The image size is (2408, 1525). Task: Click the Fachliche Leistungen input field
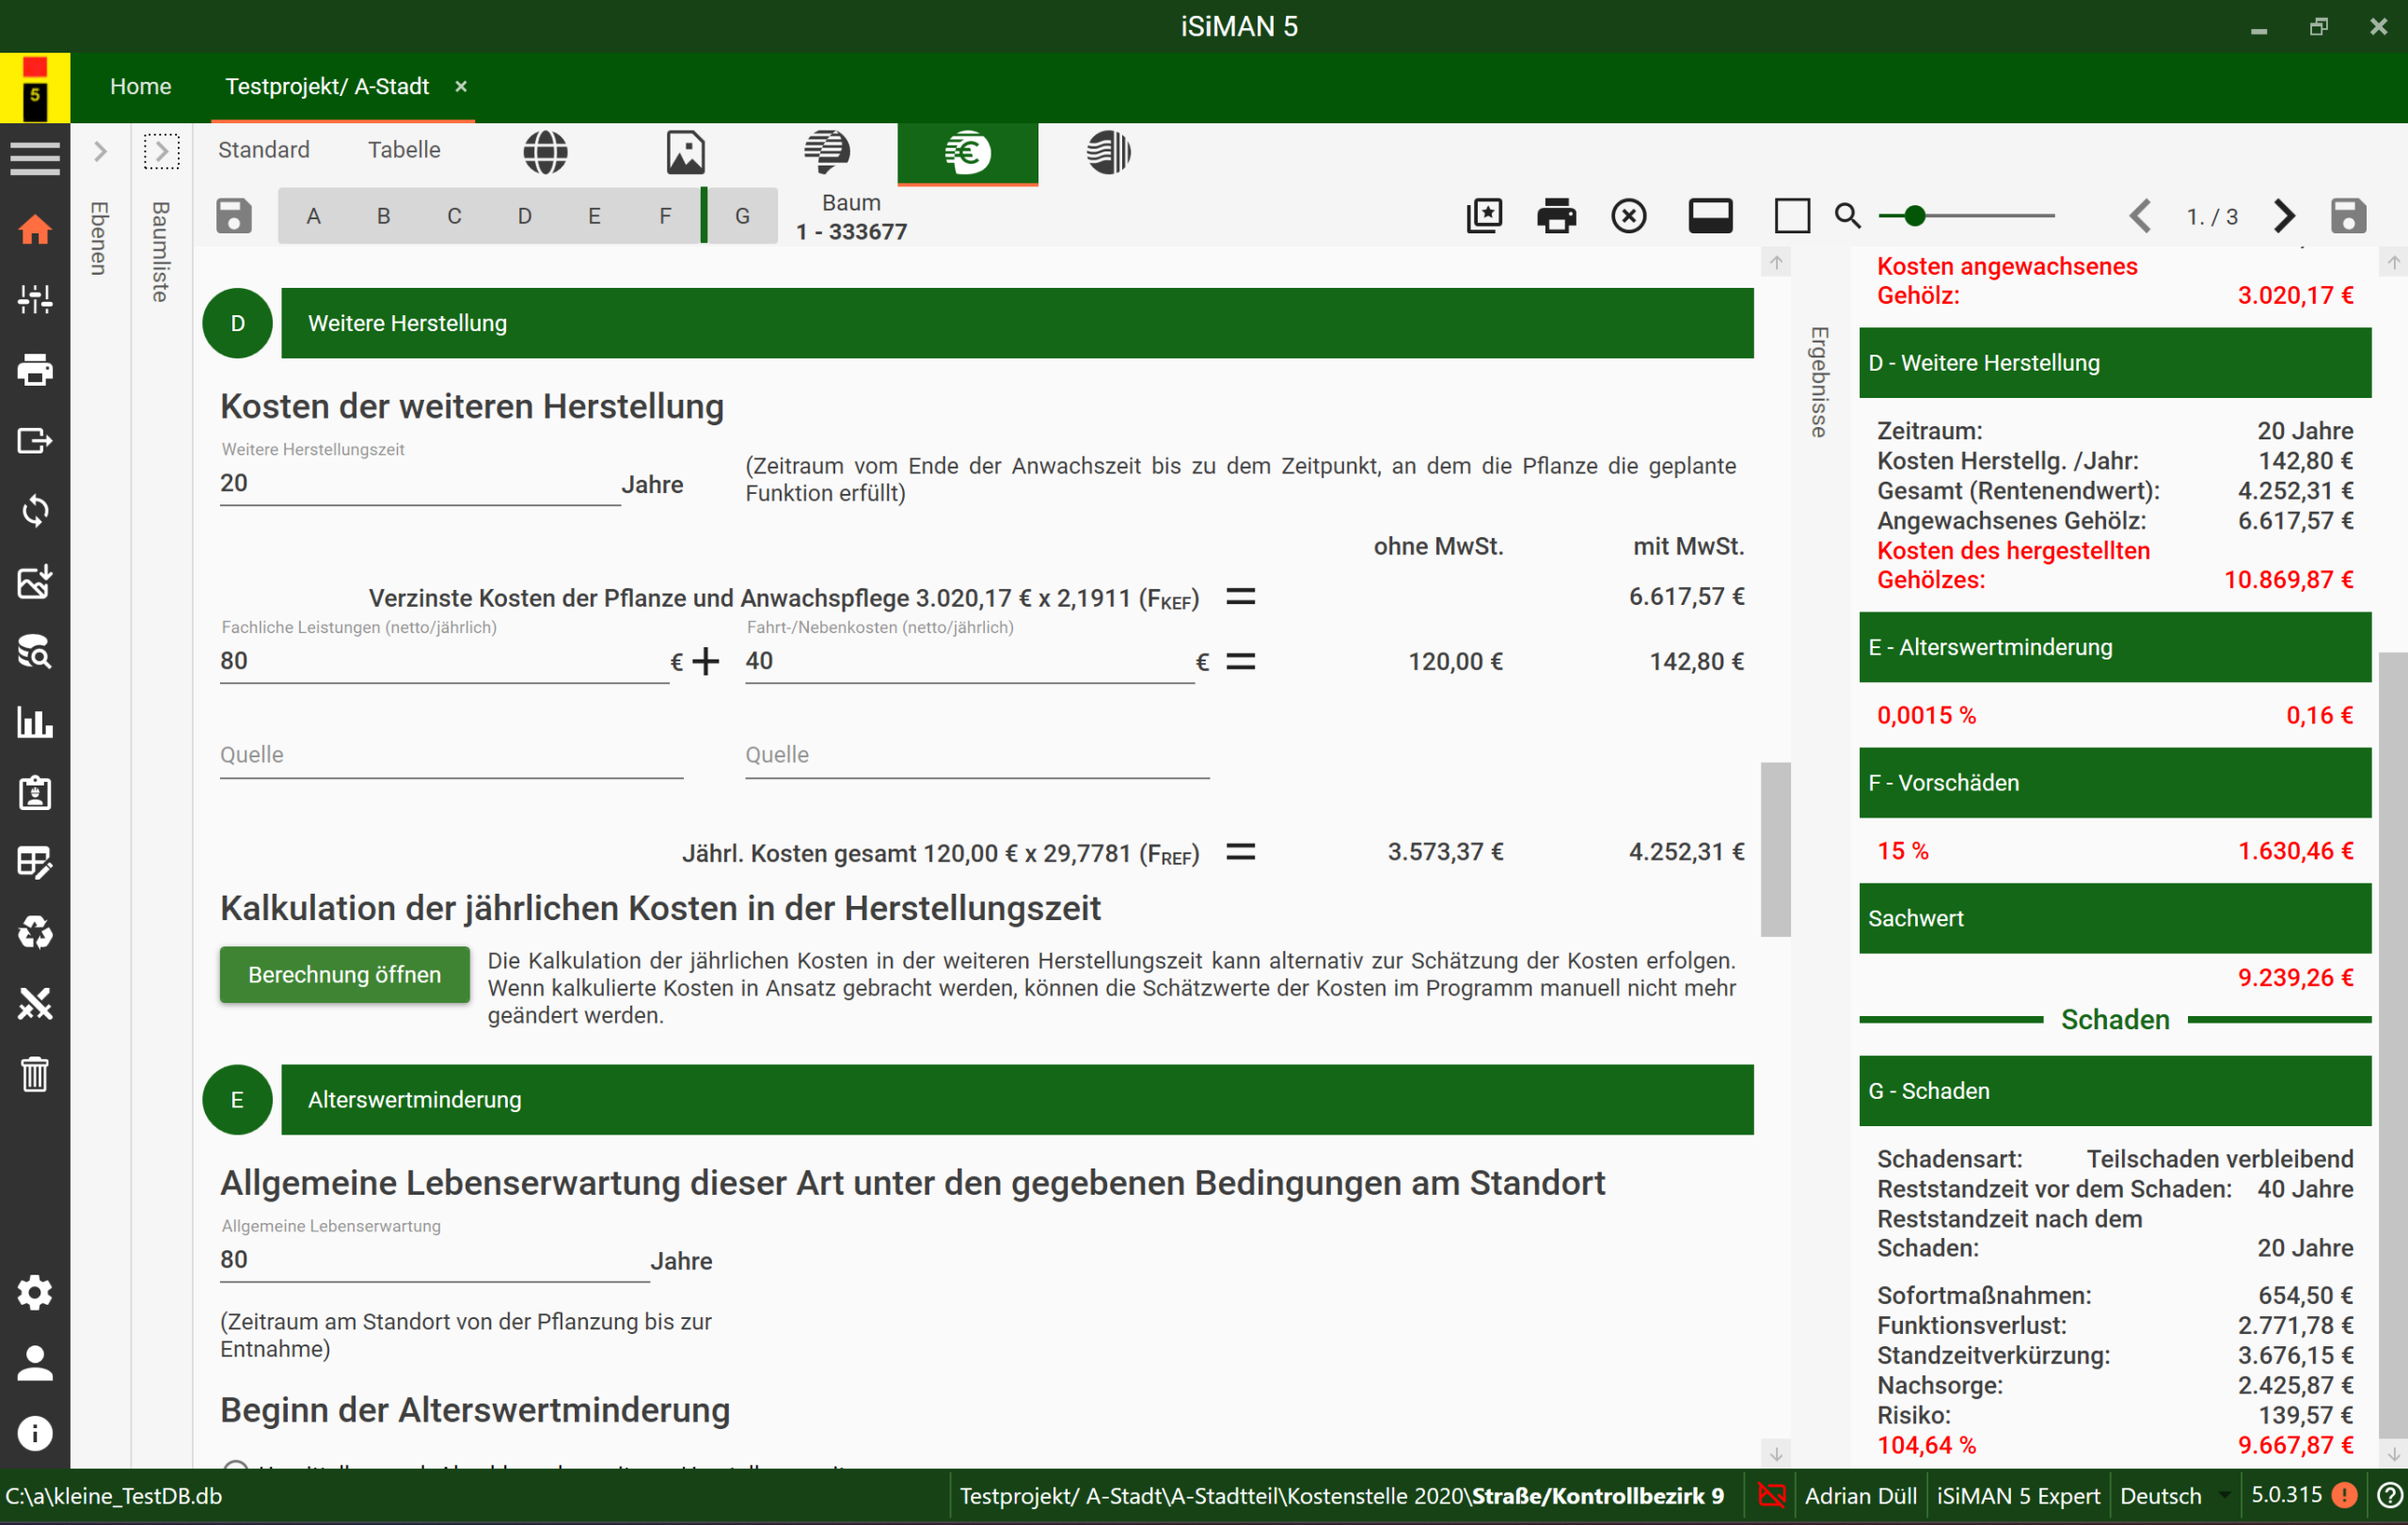click(x=444, y=662)
